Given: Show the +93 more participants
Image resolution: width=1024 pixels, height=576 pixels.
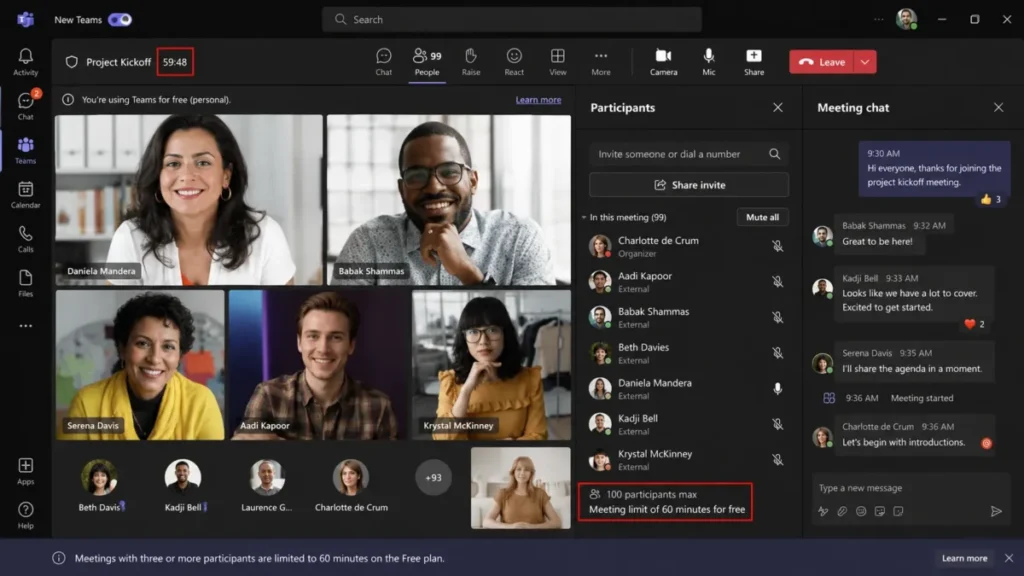Looking at the screenshot, I should coord(433,477).
